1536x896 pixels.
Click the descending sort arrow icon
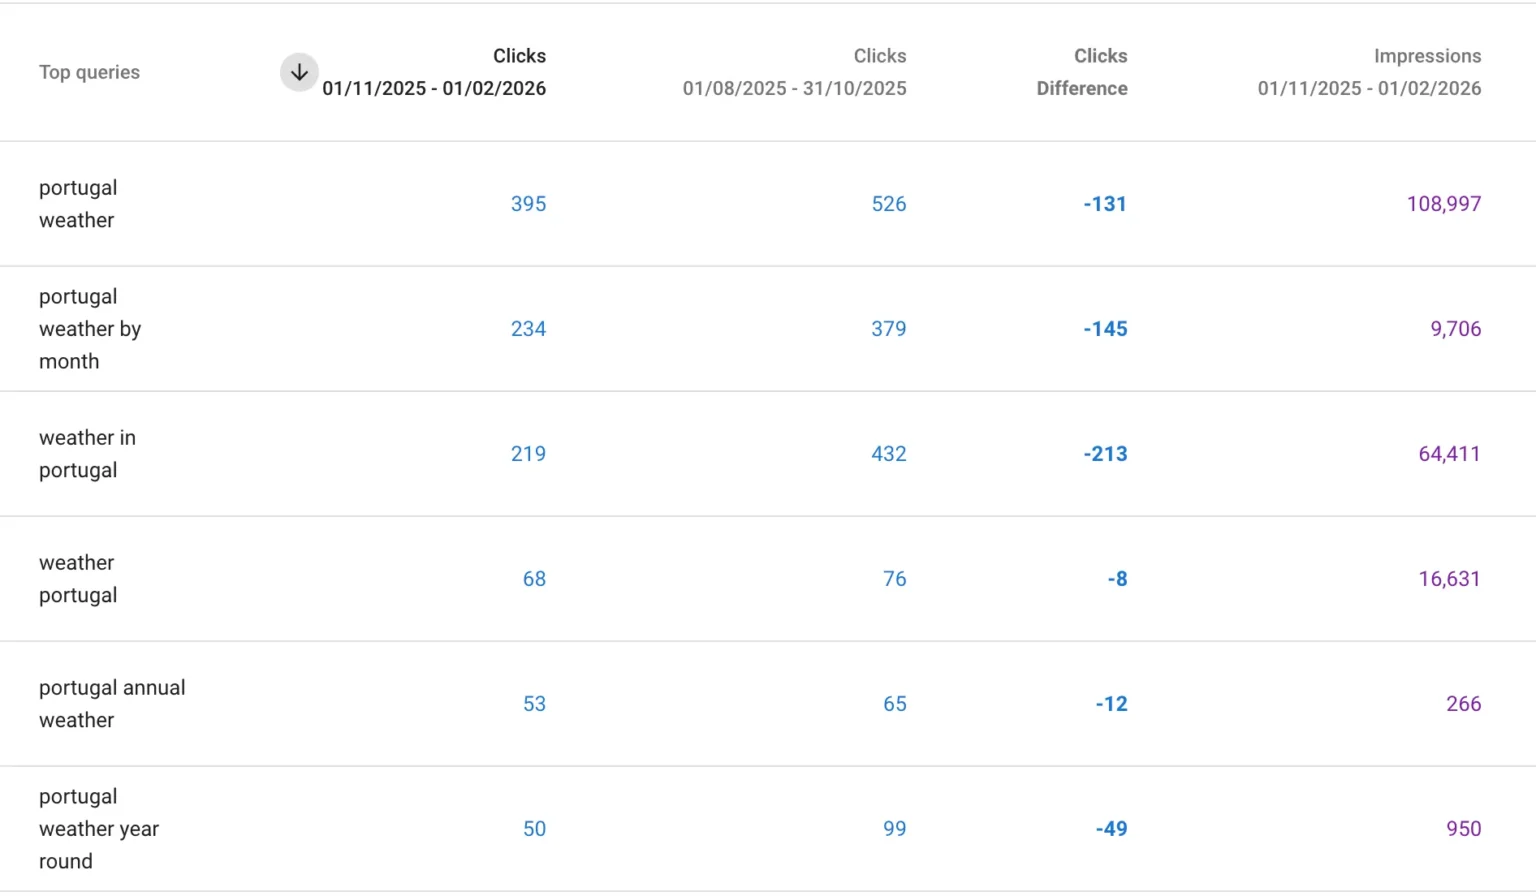pyautogui.click(x=298, y=72)
